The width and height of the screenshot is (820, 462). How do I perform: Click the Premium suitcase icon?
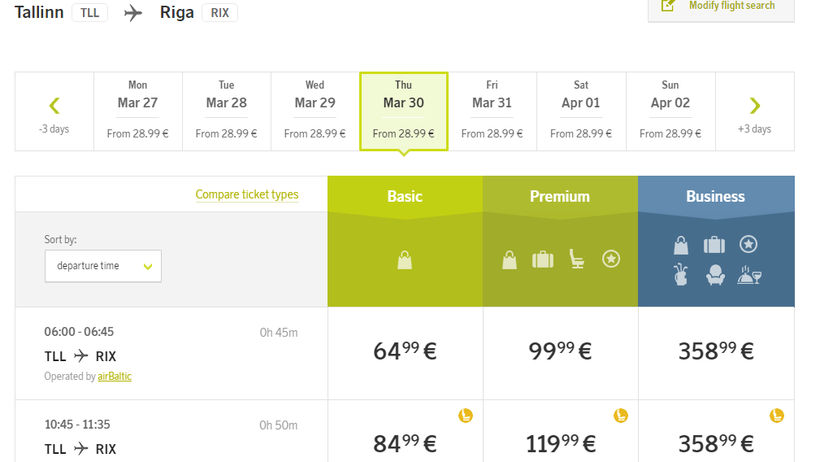click(x=542, y=259)
